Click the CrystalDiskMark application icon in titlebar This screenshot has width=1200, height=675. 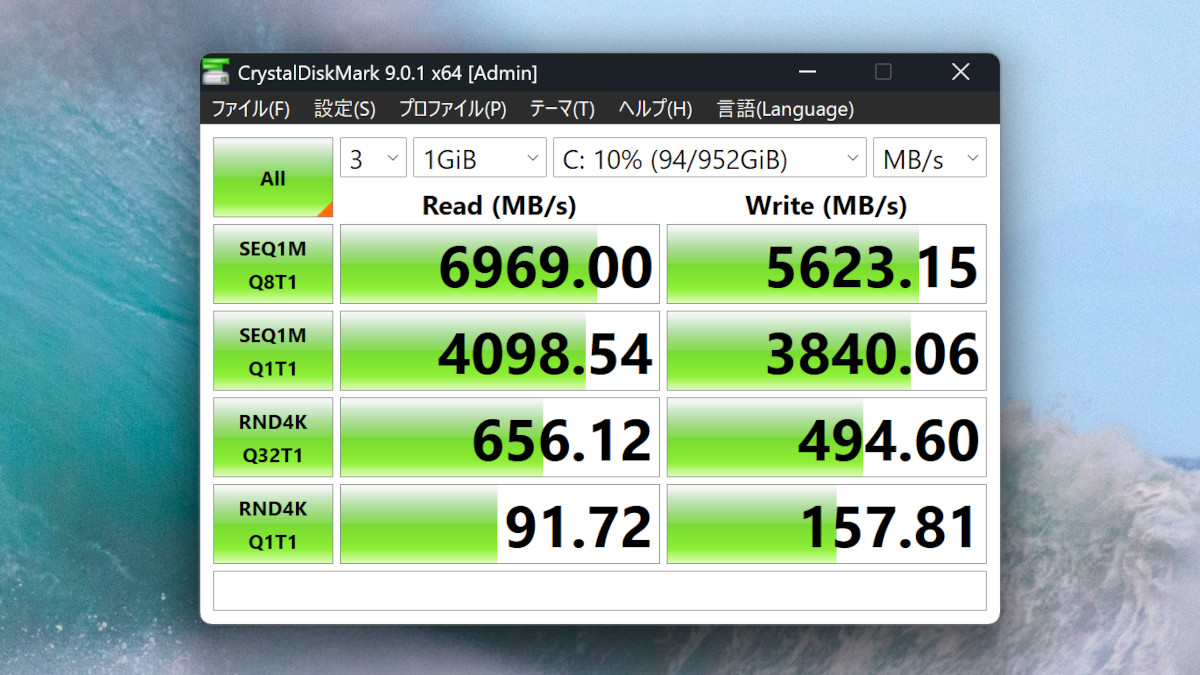pos(218,71)
